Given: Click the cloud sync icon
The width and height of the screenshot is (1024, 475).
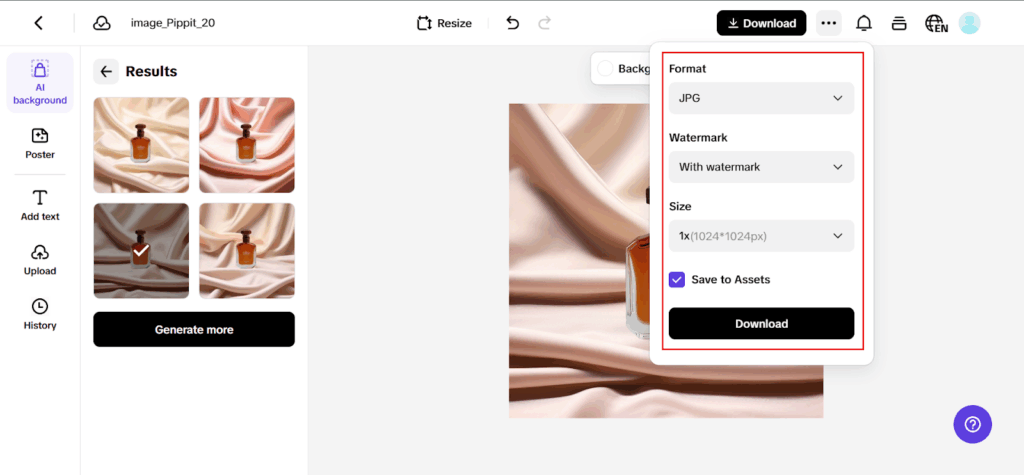Looking at the screenshot, I should 101,23.
